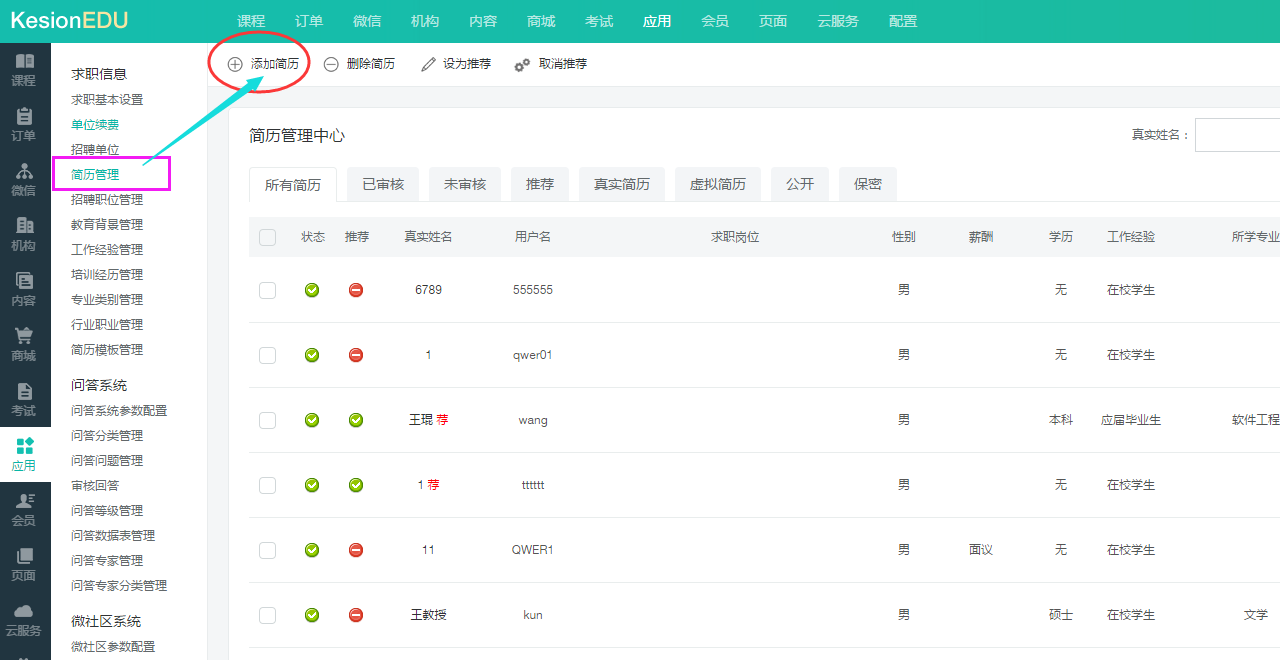
Task: Click the 设为推荐 pencil icon
Action: coord(428,64)
